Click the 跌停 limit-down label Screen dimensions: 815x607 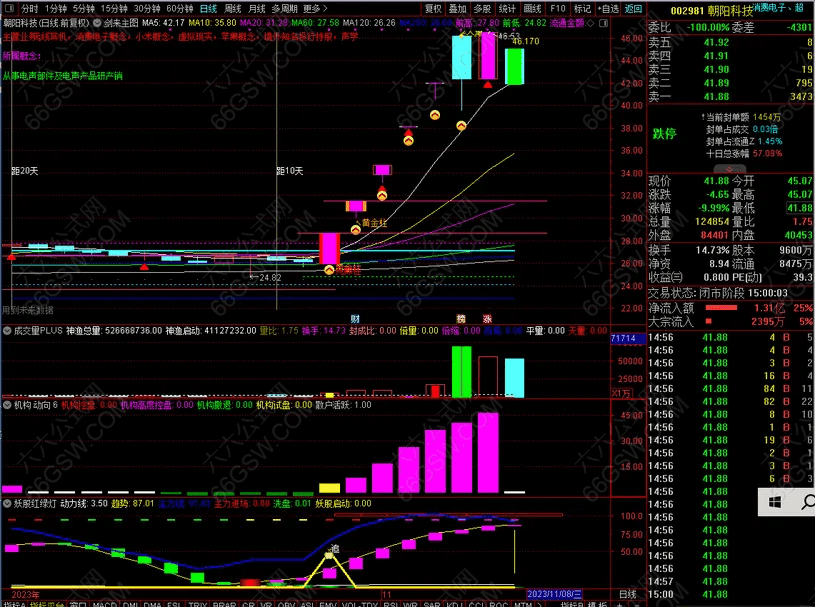click(x=664, y=134)
